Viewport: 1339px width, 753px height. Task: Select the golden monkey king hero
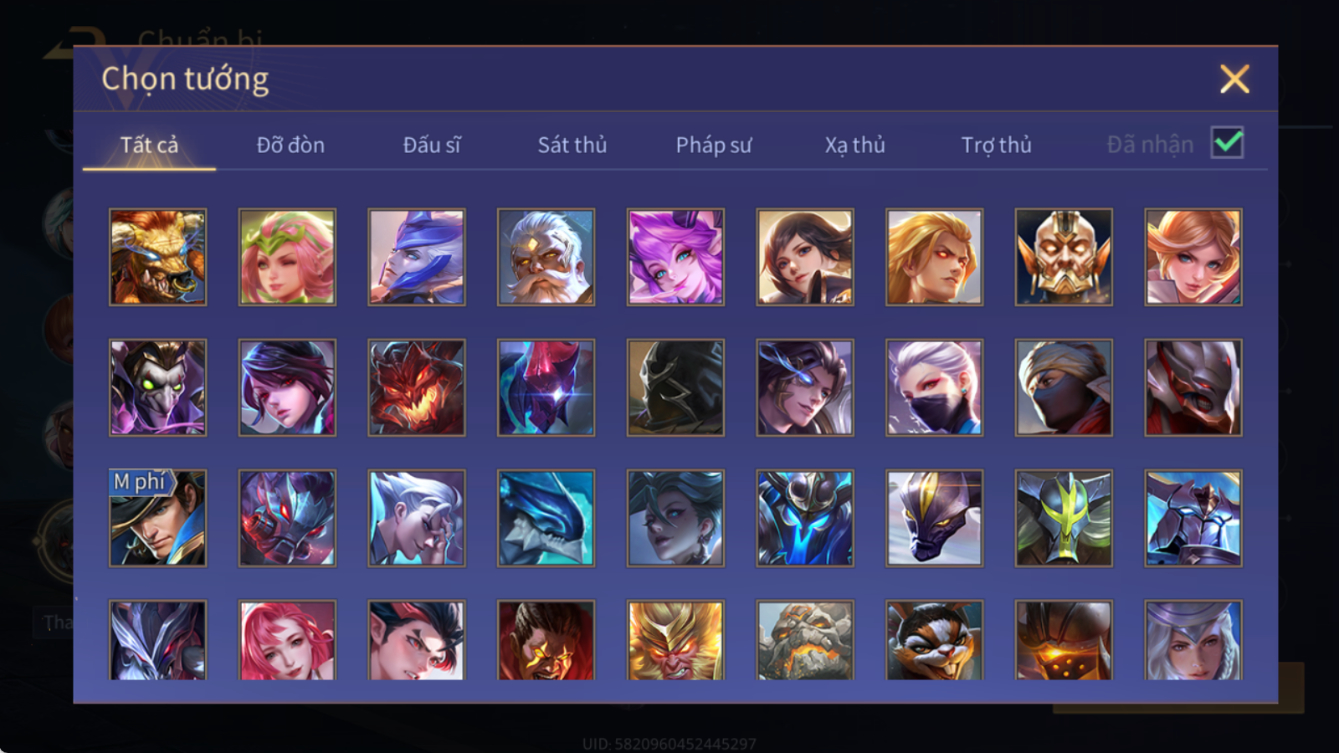tap(676, 640)
